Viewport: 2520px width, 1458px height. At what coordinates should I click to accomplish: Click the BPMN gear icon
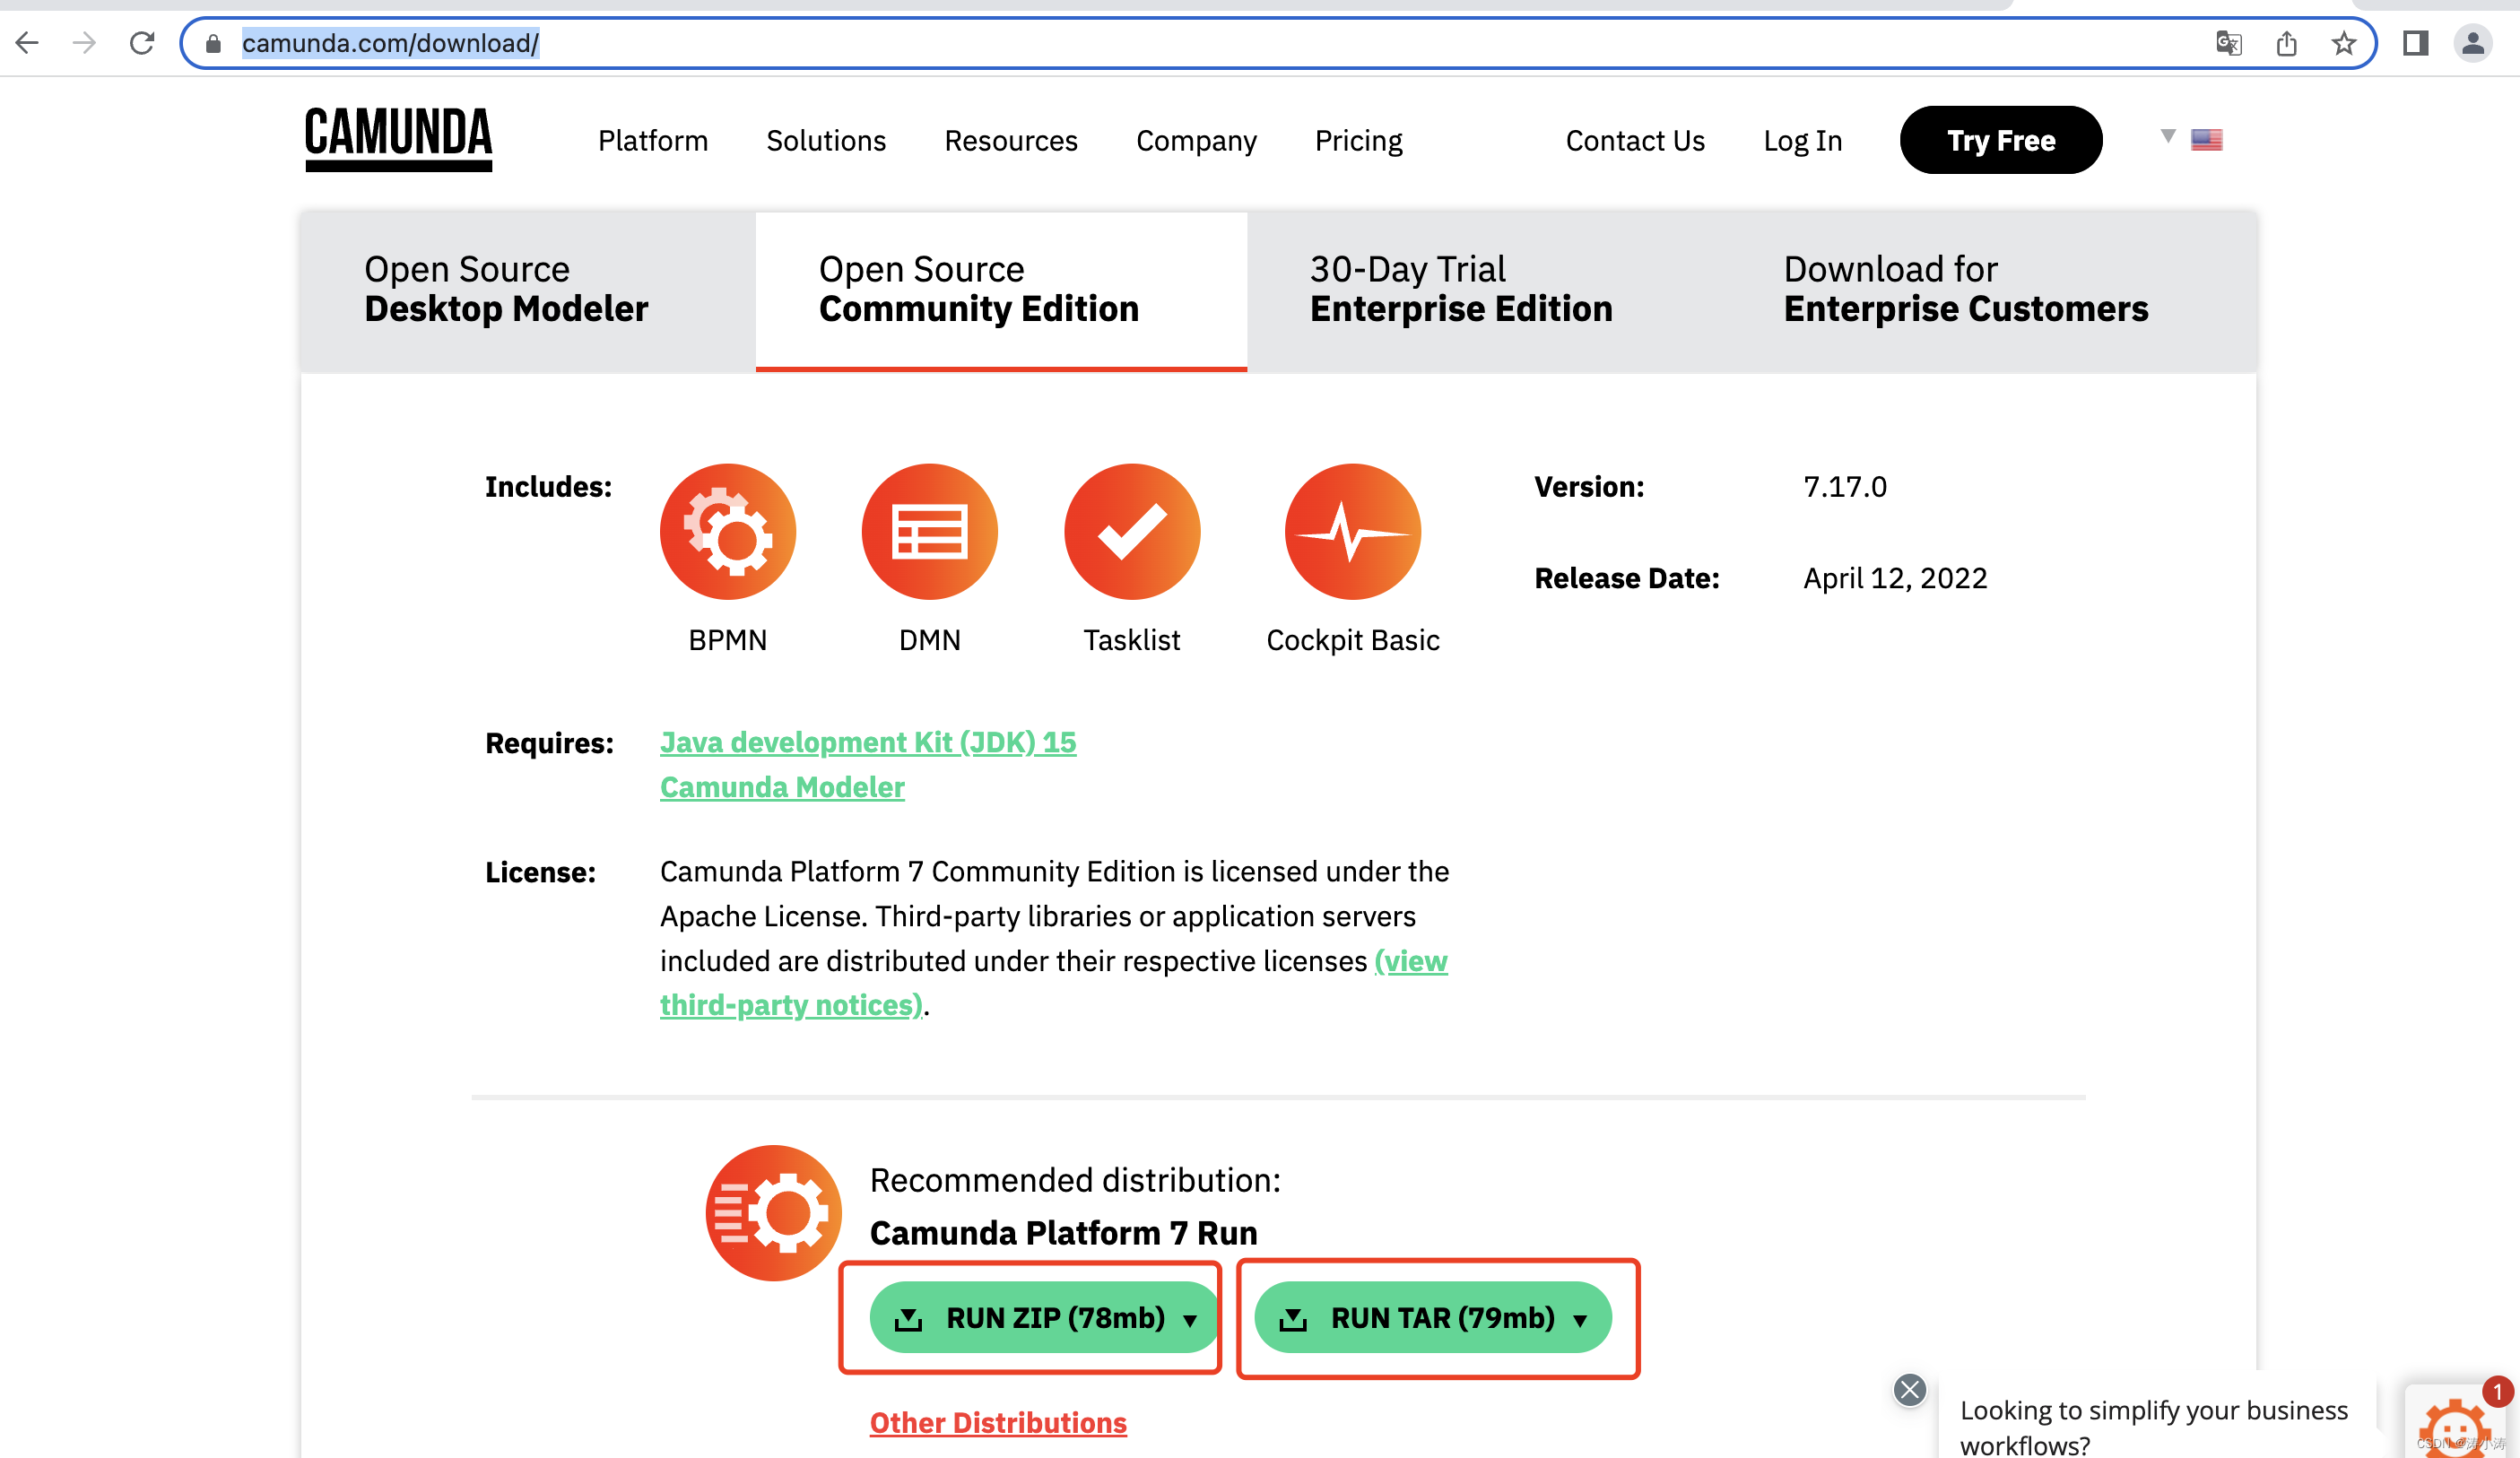pyautogui.click(x=728, y=532)
